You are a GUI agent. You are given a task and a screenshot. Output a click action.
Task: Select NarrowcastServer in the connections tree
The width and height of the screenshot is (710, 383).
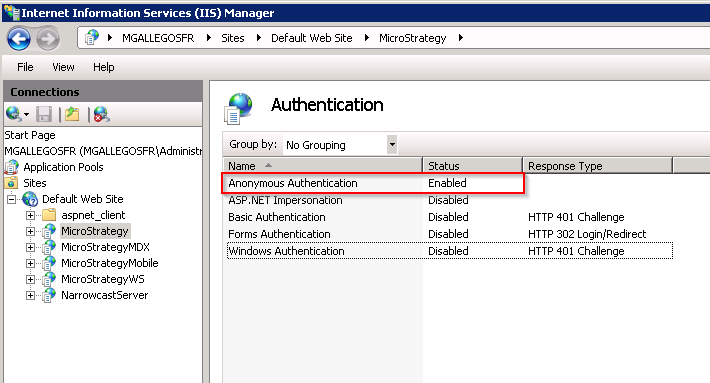pos(105,295)
